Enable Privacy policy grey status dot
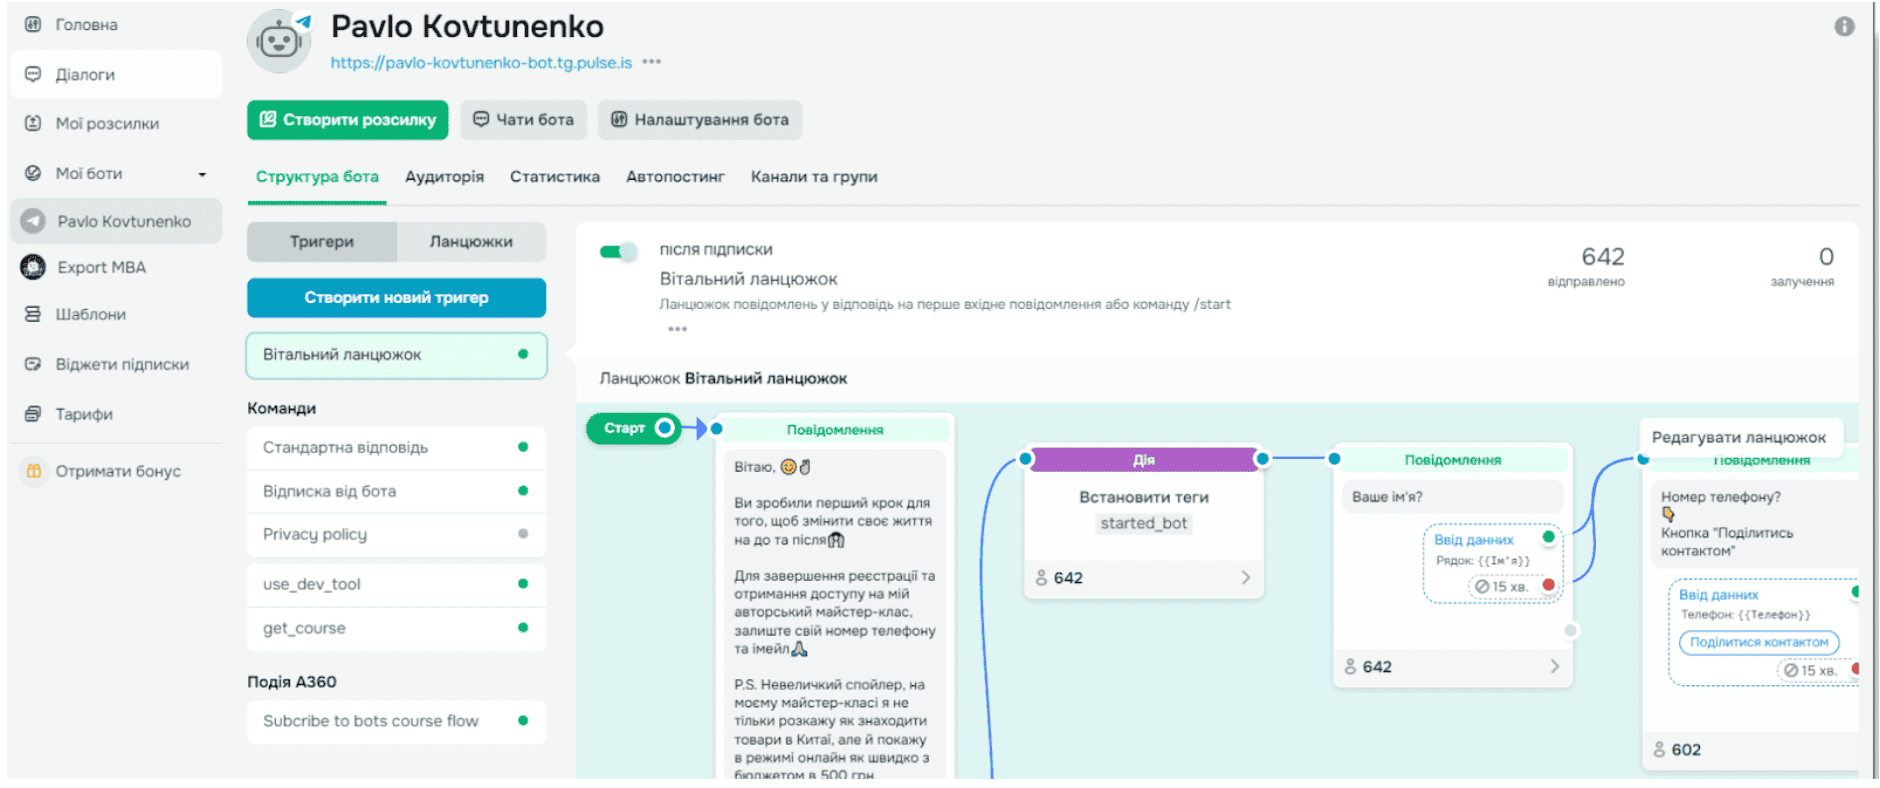The width and height of the screenshot is (1880, 788). coord(523,534)
